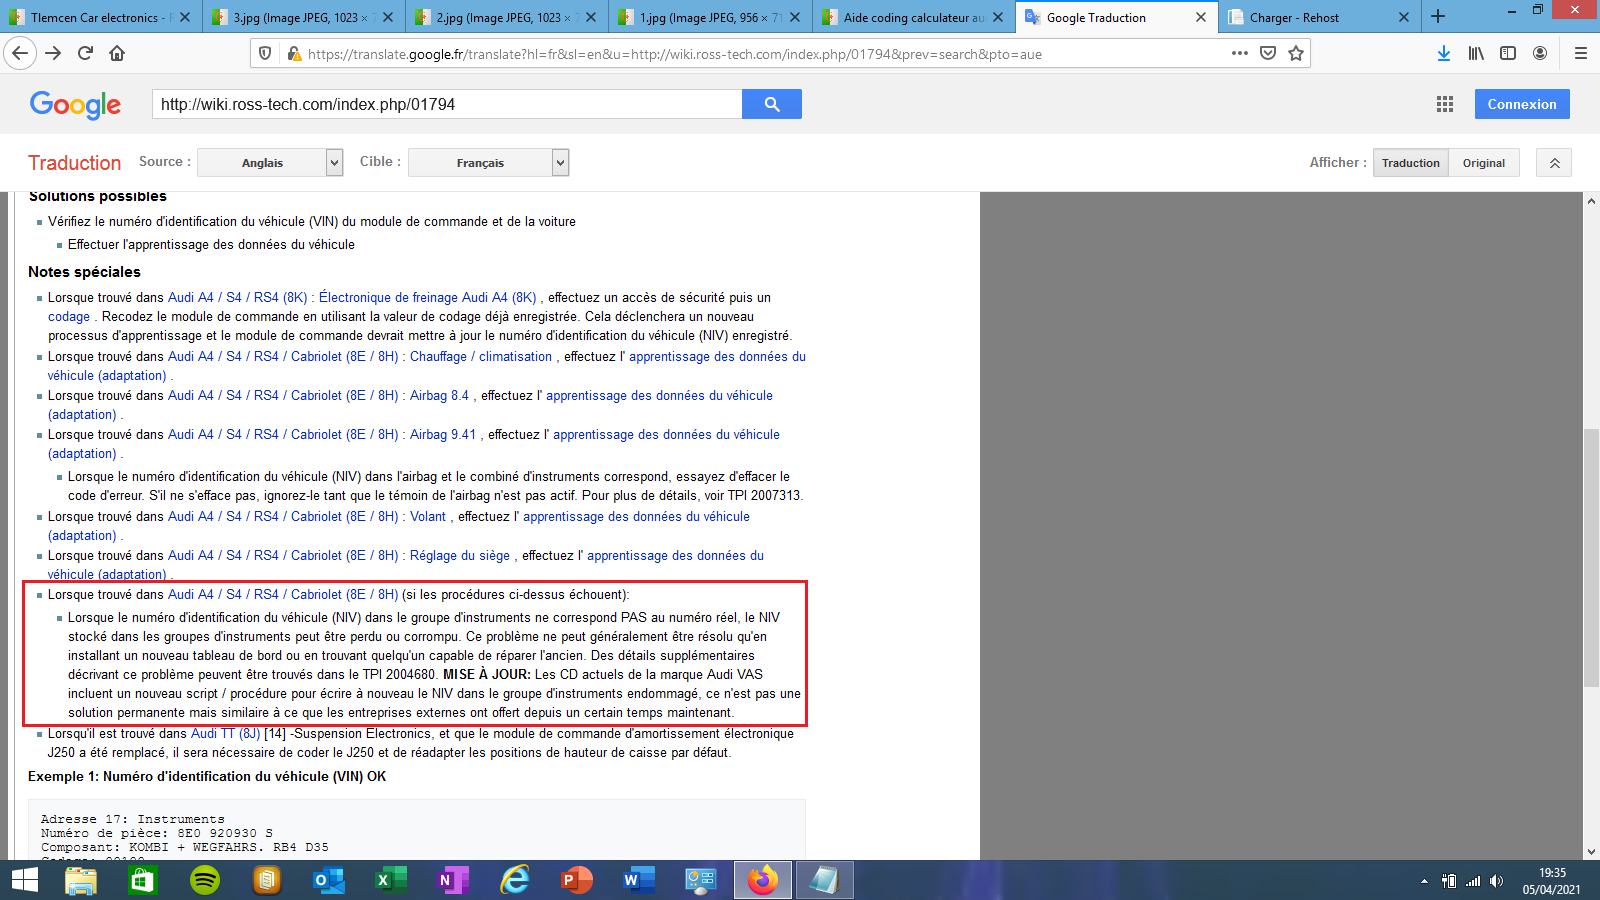Show site security padlock information

tap(294, 53)
